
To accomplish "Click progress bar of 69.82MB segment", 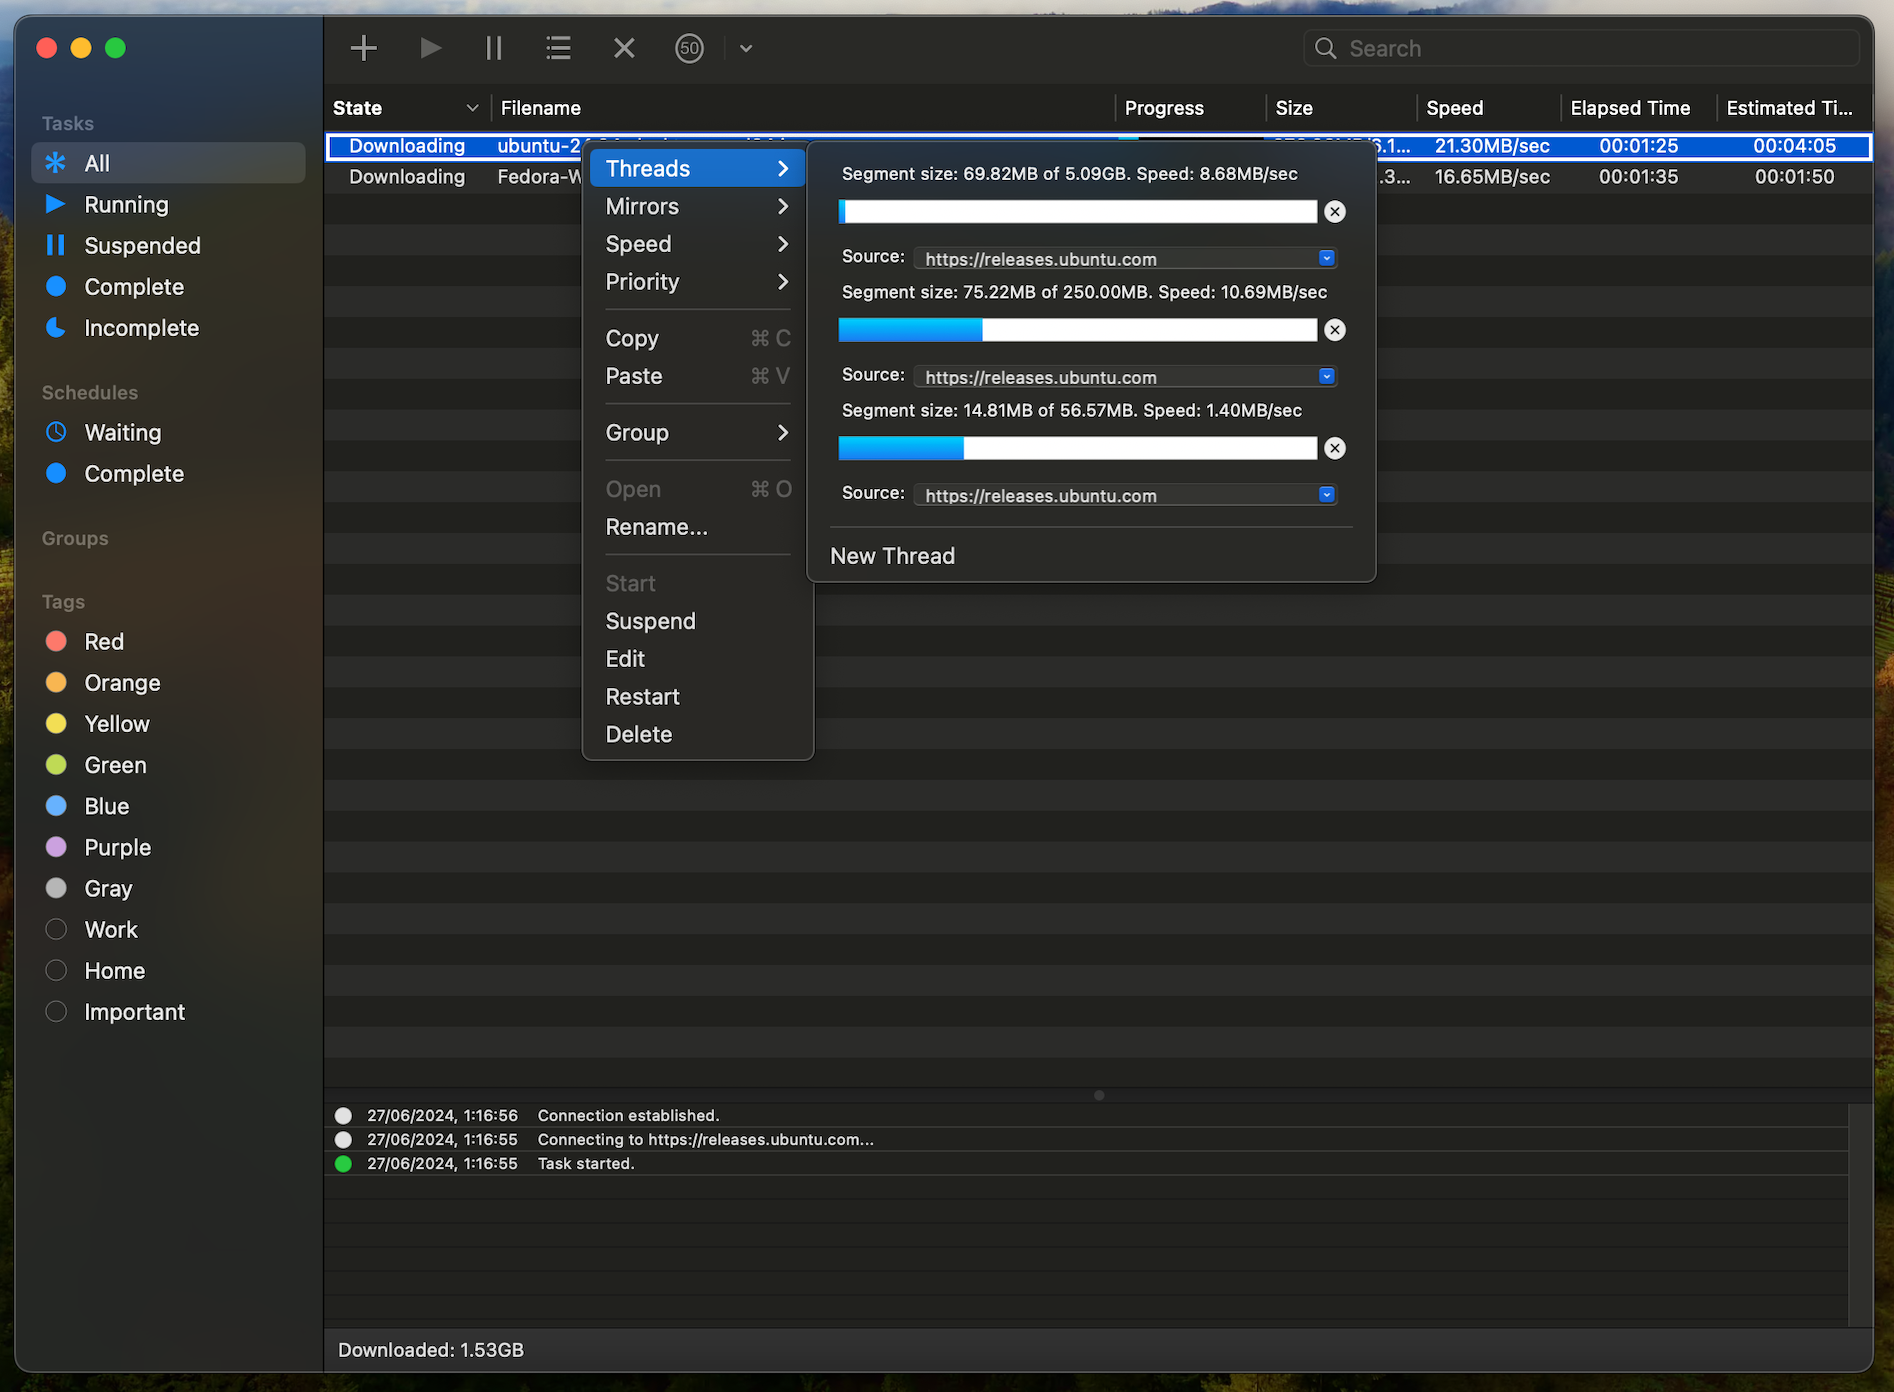I will 1078,211.
